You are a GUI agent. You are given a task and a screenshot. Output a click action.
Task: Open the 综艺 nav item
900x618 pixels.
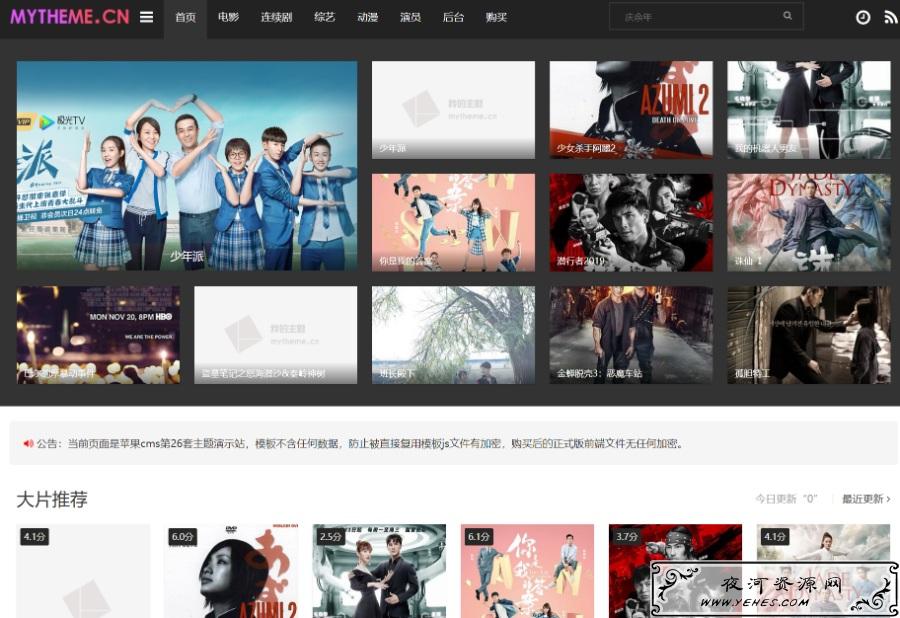[x=325, y=17]
